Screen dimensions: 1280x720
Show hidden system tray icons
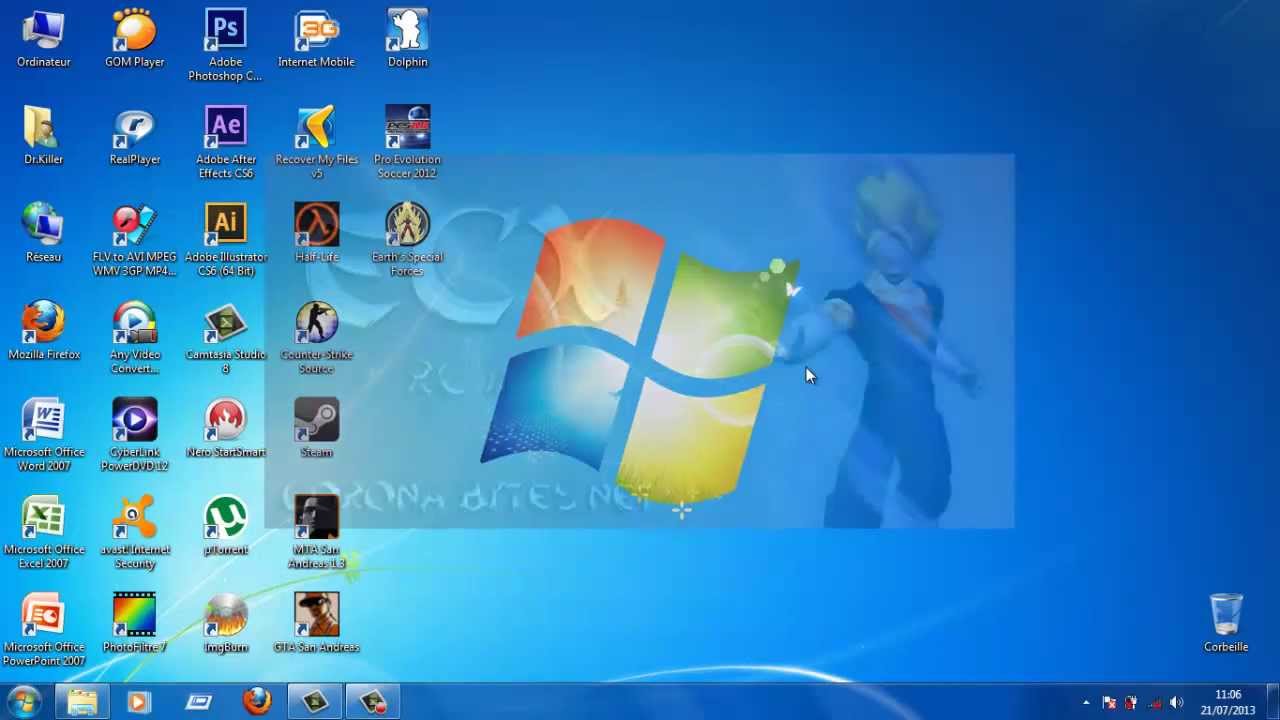coord(1086,703)
